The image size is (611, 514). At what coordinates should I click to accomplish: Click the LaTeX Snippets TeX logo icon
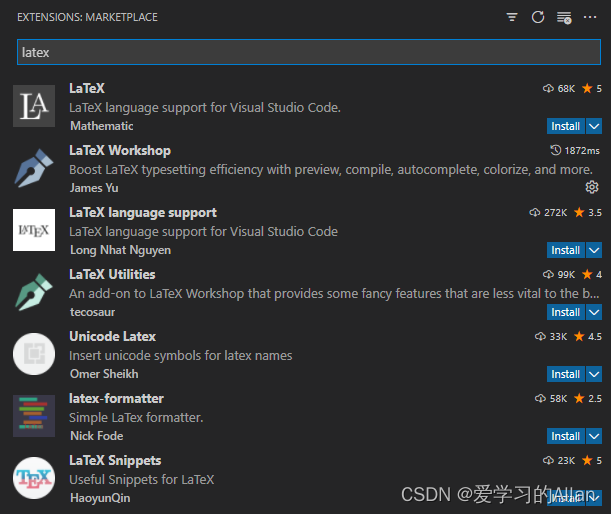[34, 478]
